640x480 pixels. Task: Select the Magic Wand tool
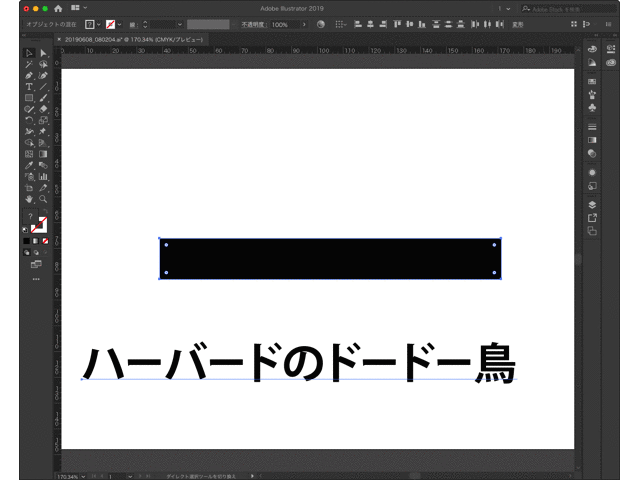[x=29, y=64]
